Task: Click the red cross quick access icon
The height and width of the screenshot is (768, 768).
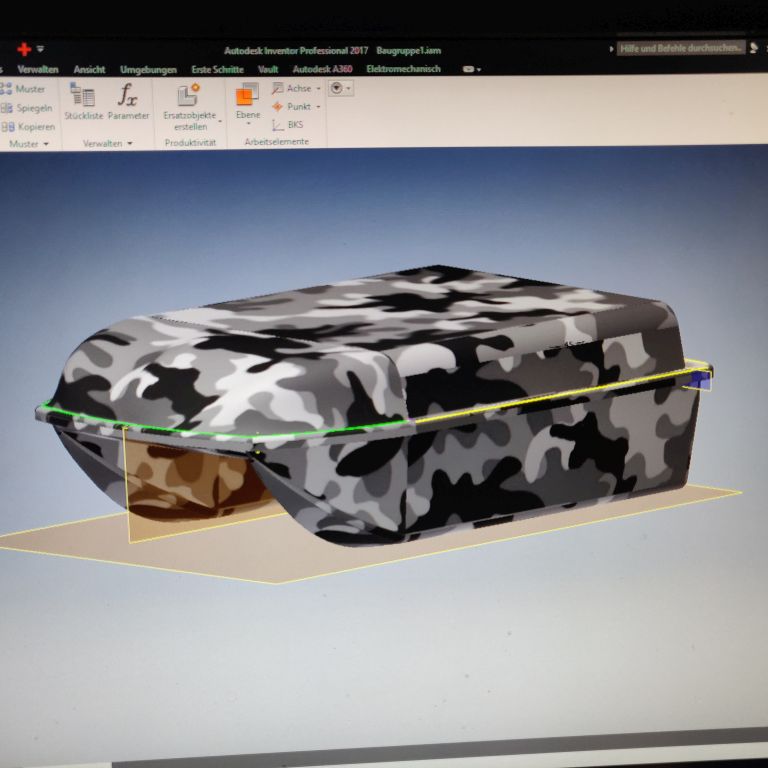Action: pyautogui.click(x=24, y=49)
